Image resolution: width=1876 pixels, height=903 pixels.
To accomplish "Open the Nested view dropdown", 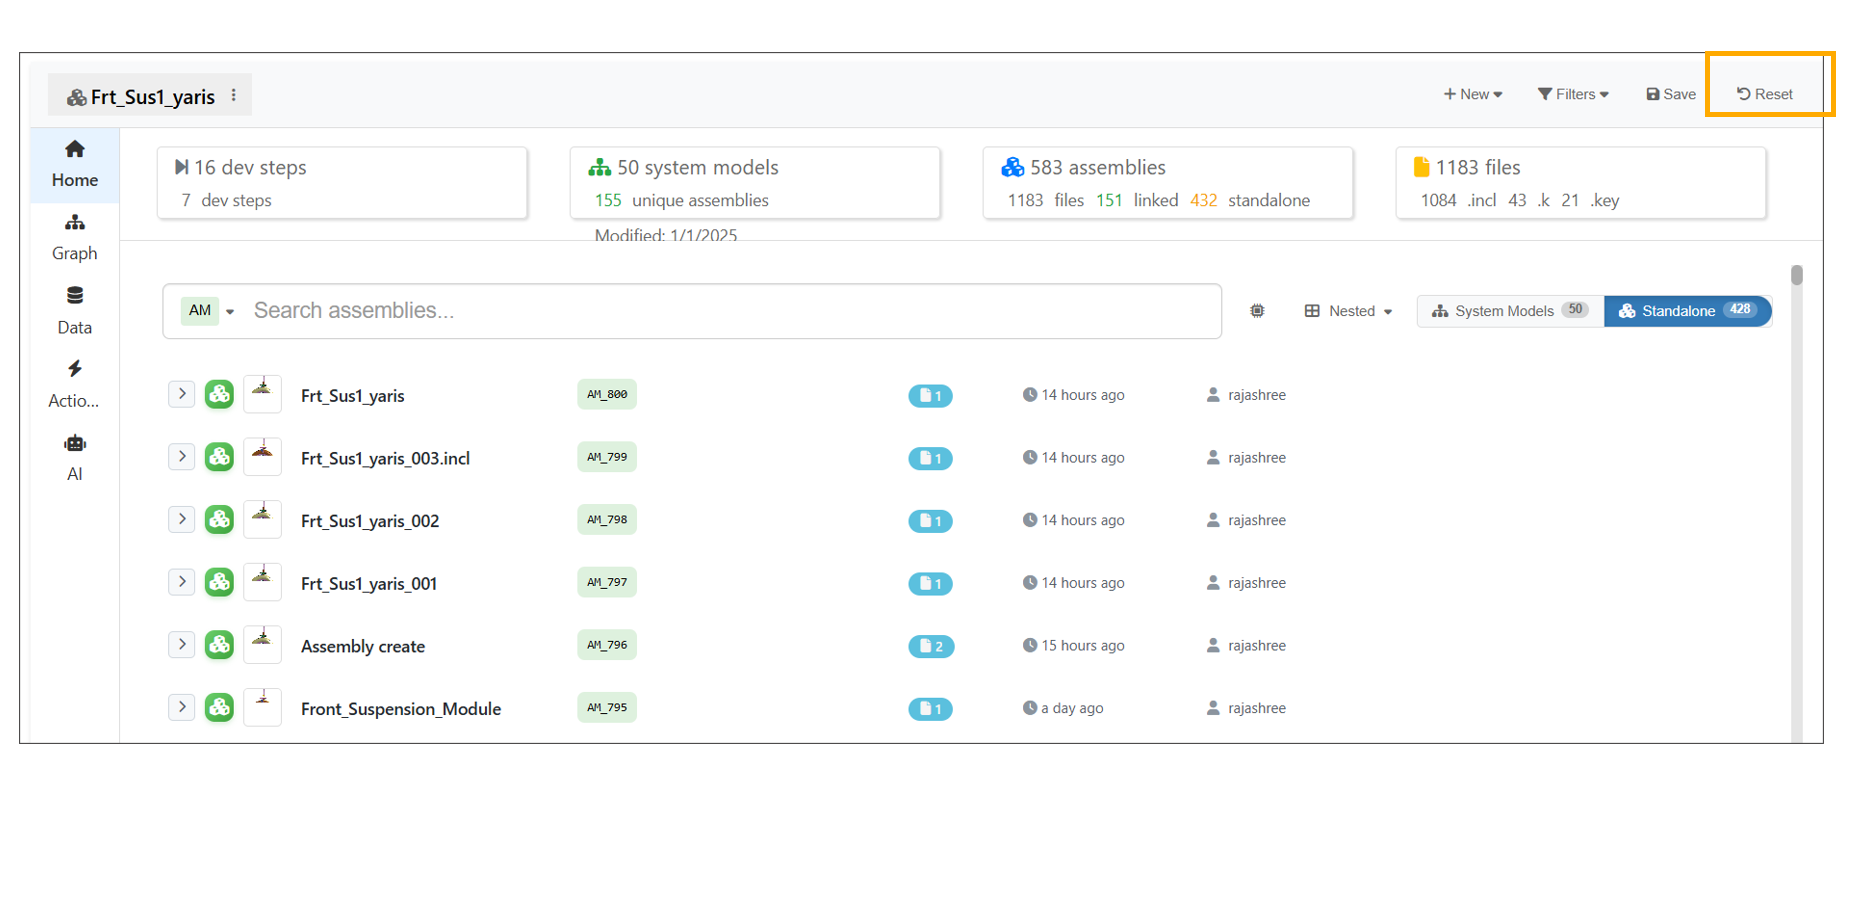I will (1348, 311).
